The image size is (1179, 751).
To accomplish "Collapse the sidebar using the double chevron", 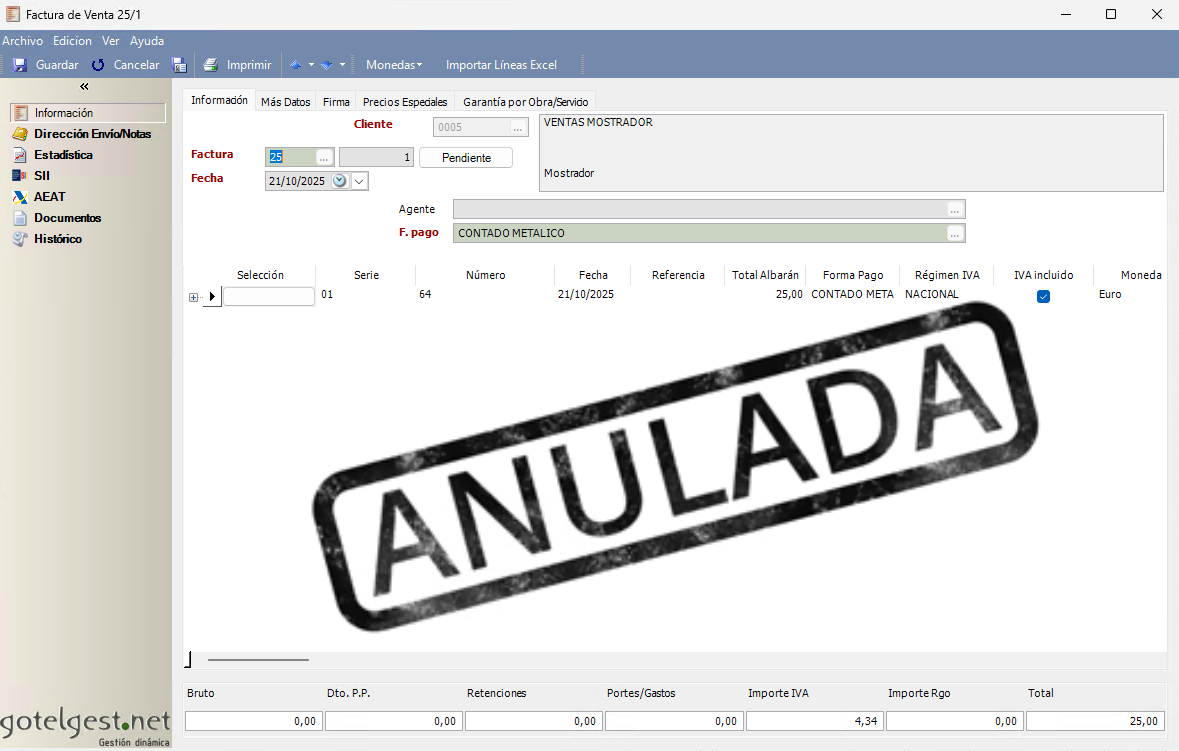I will point(84,87).
